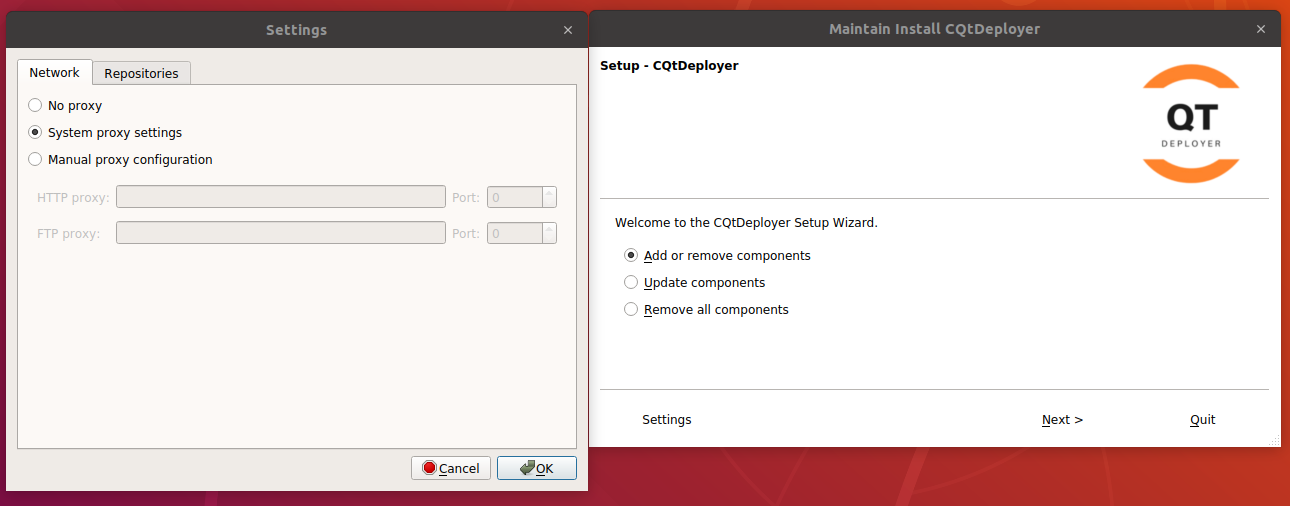The height and width of the screenshot is (506, 1290).
Task: Select the No proxy option
Action: coord(36,105)
